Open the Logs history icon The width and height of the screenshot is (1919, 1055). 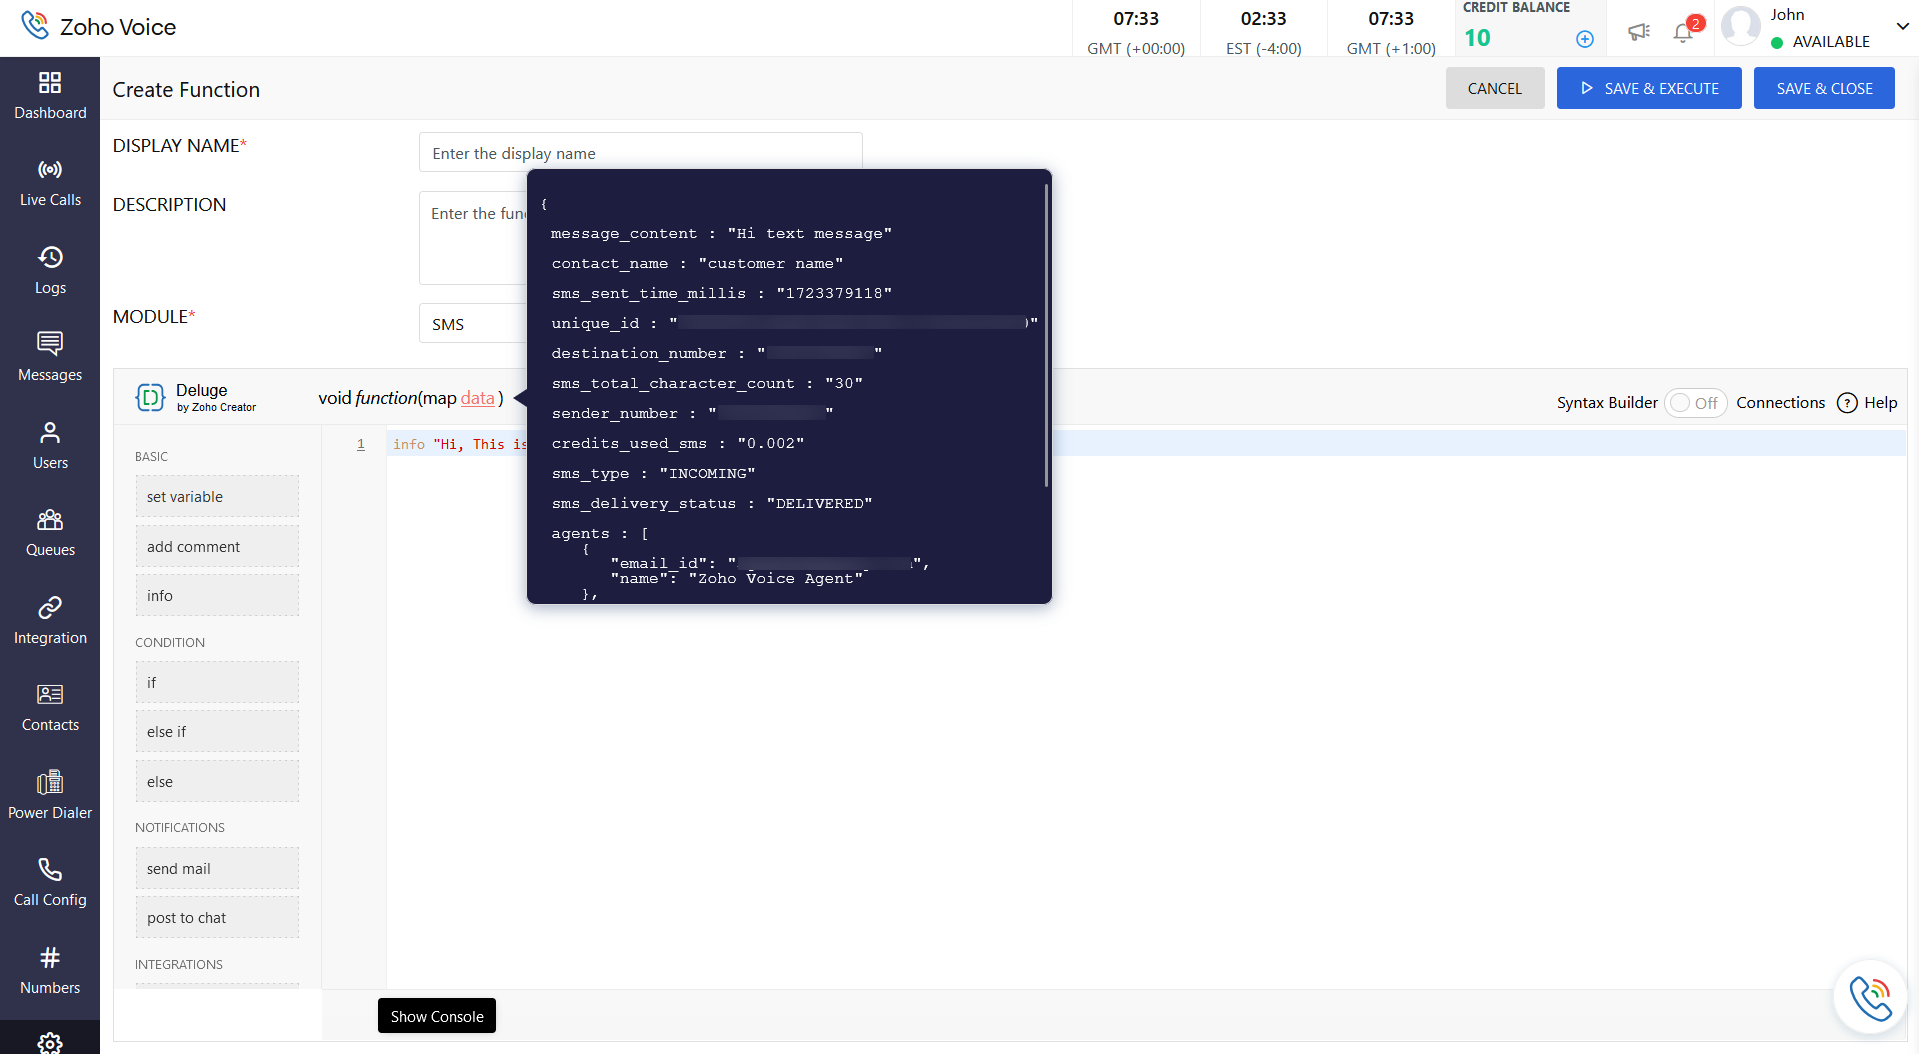[50, 257]
